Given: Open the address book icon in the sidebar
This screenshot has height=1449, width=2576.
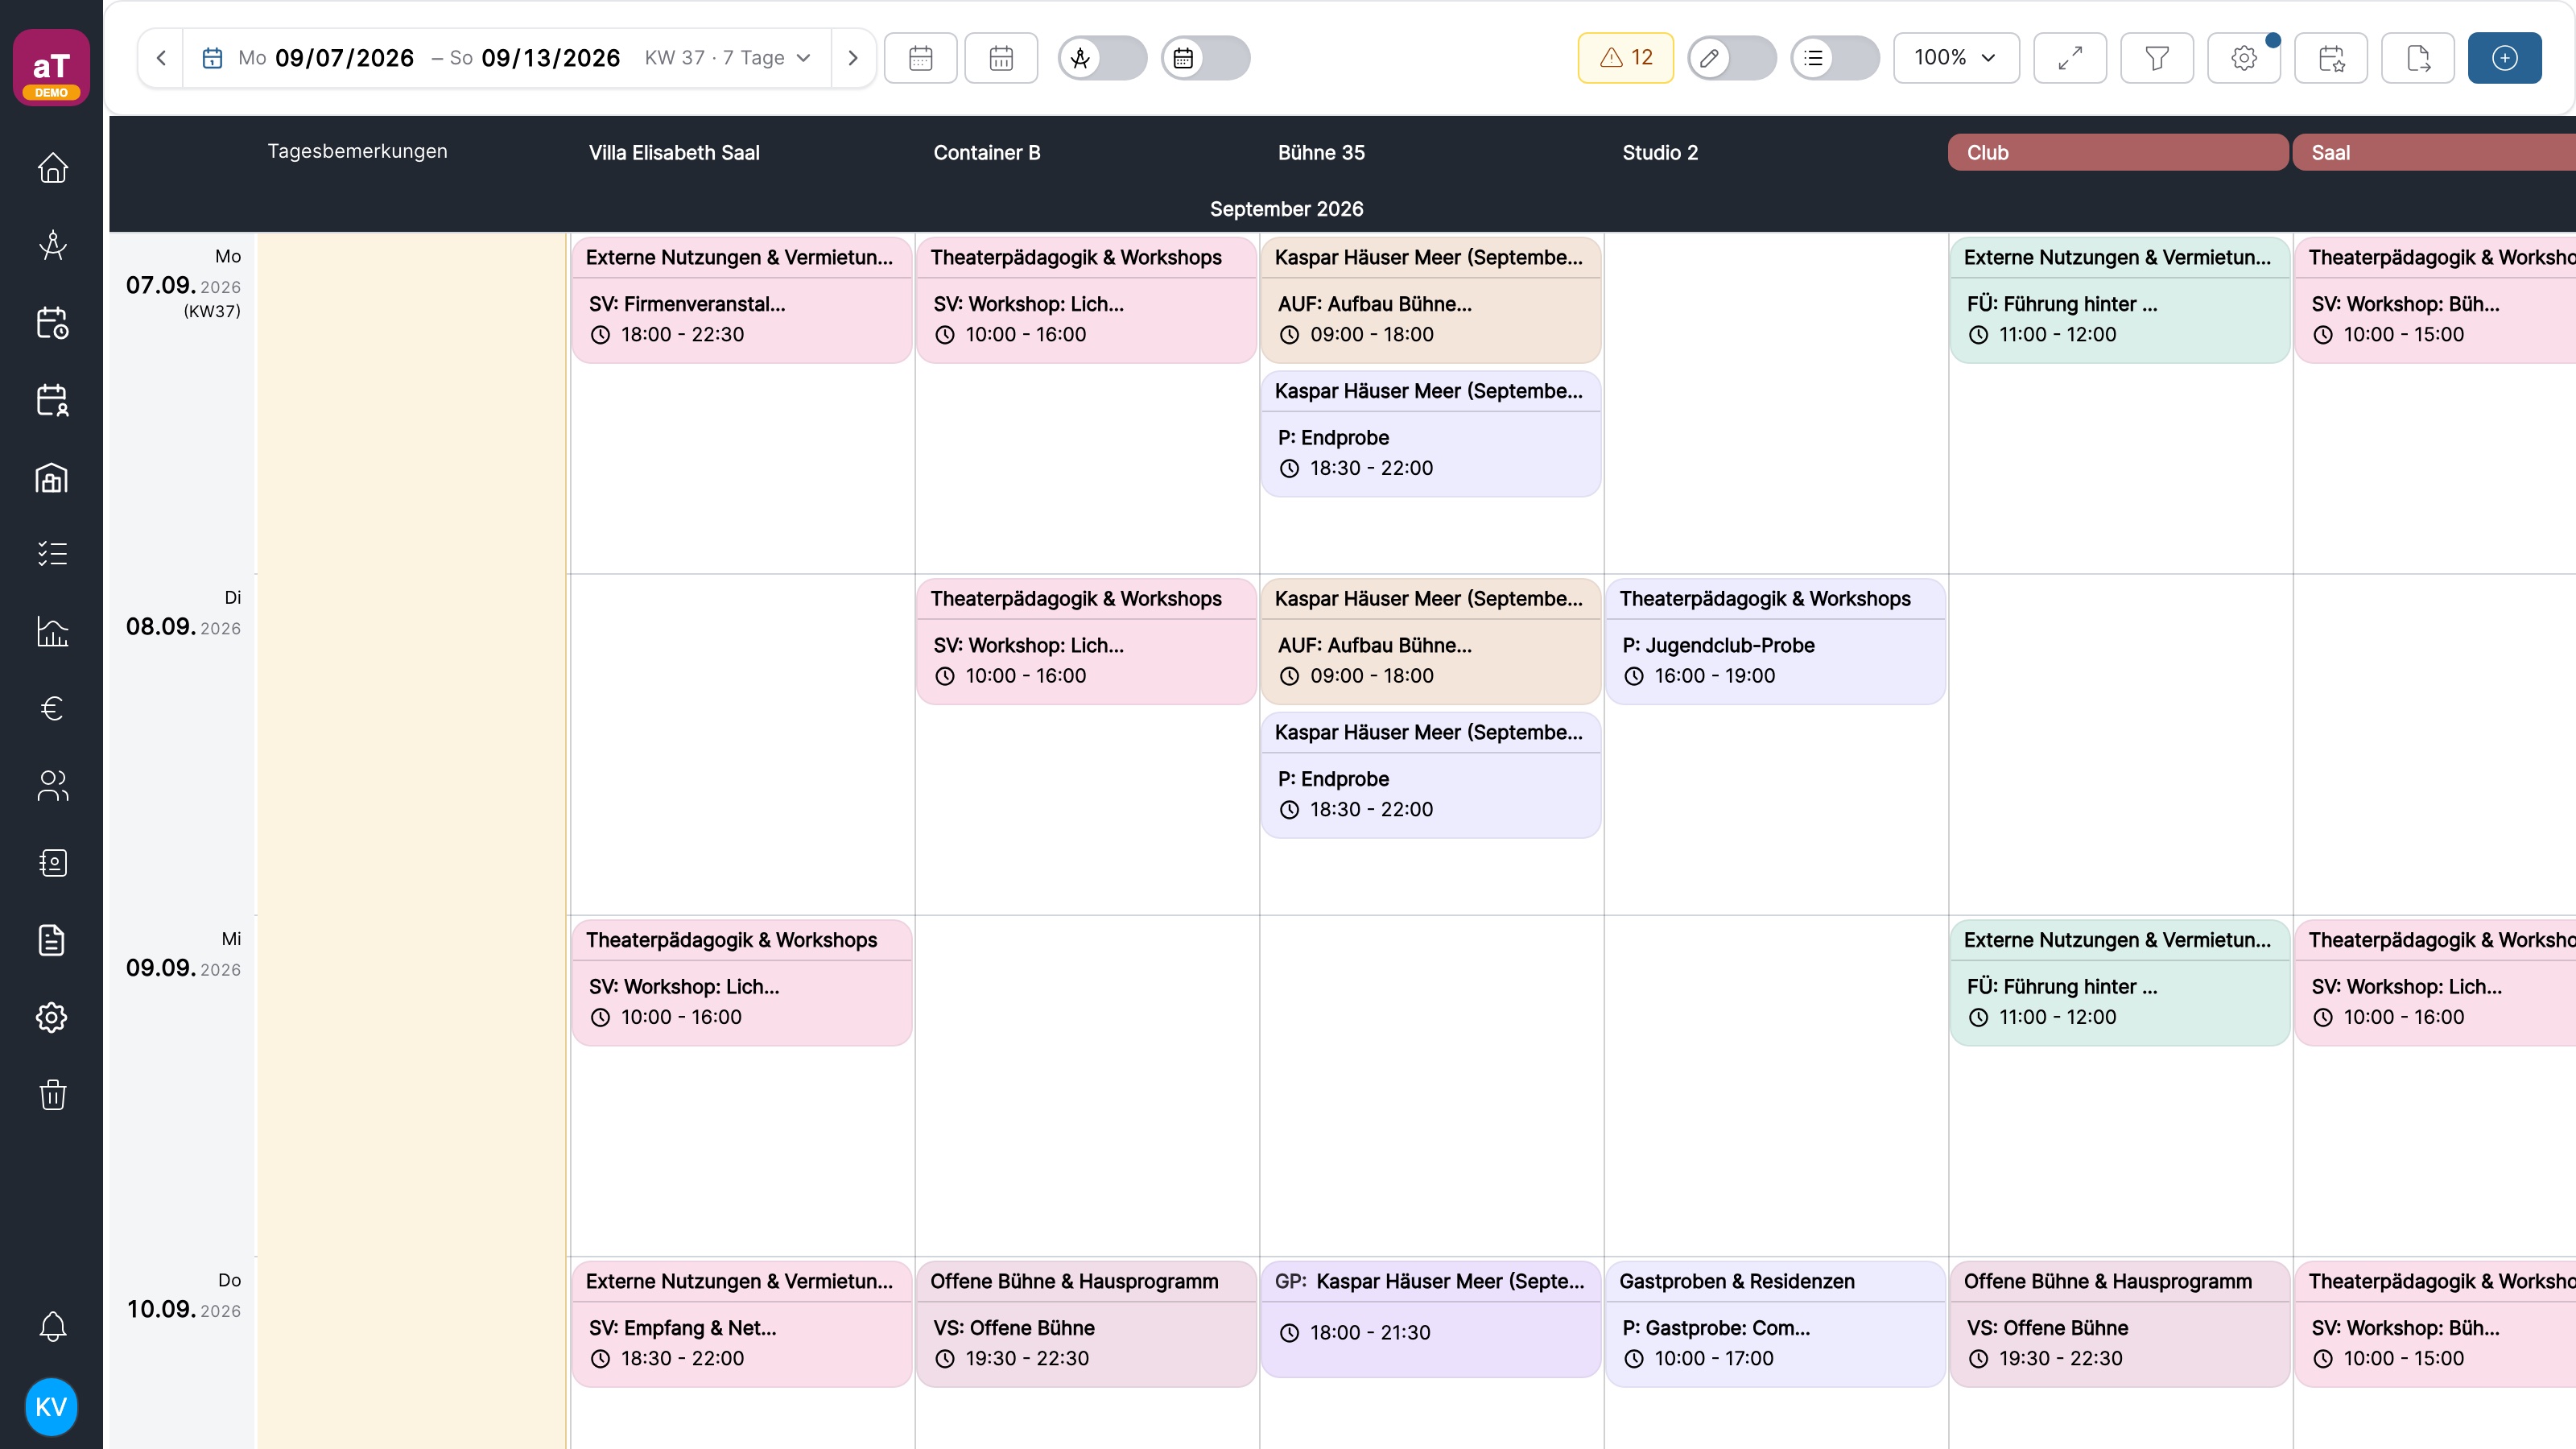Looking at the screenshot, I should [52, 863].
